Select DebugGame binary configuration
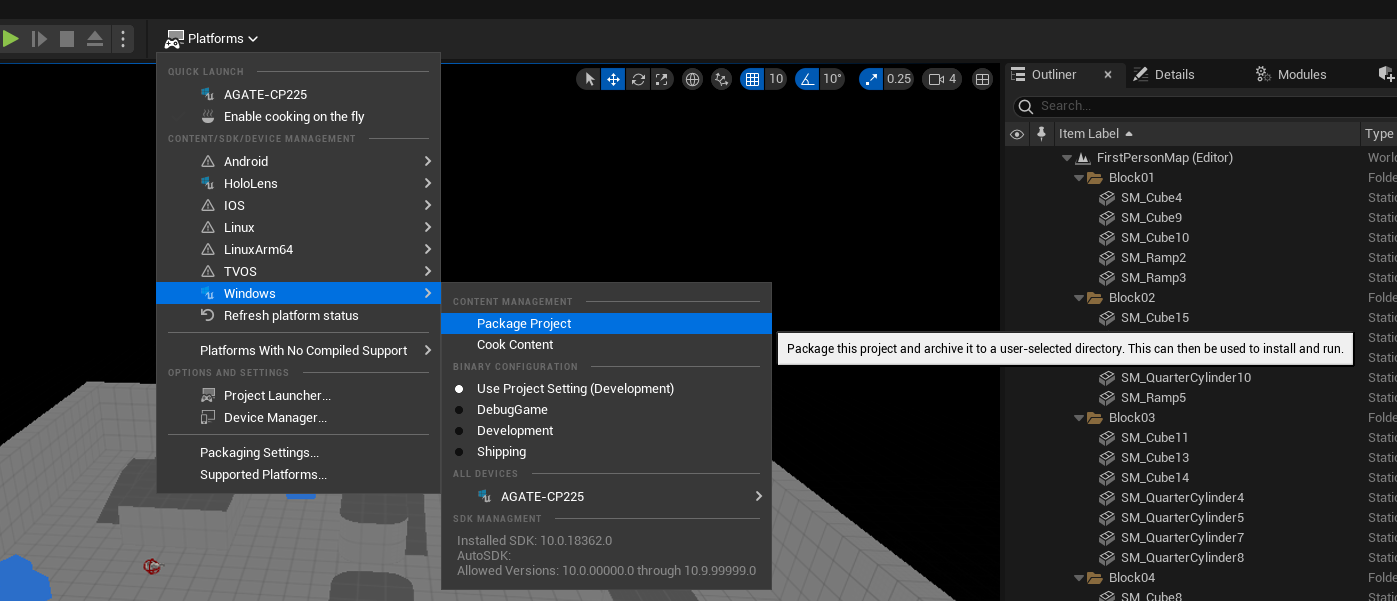This screenshot has height=601, width=1397. pos(511,410)
